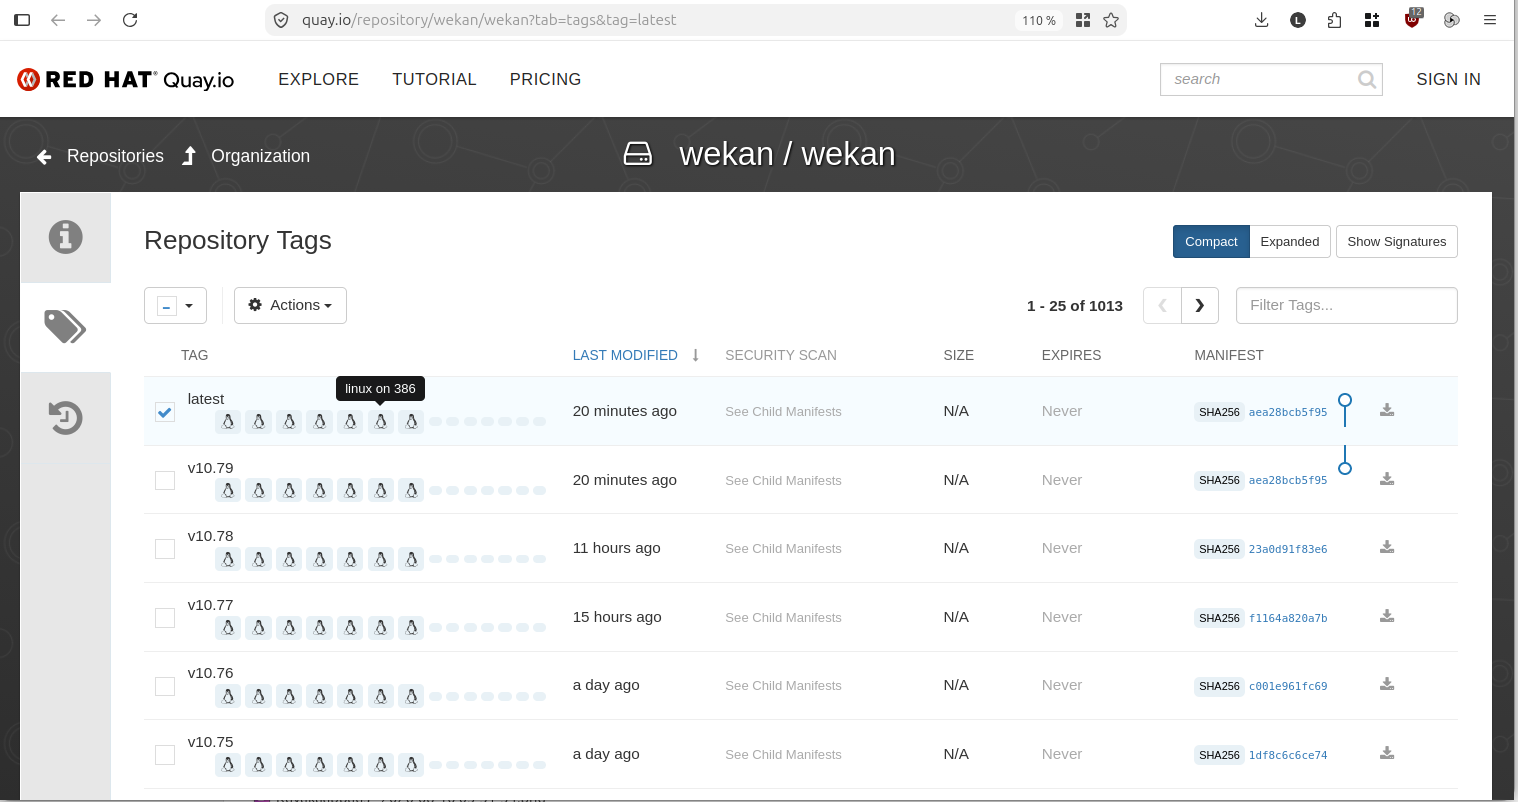Click the Red Hat Quay.io logo
The image size is (1518, 802).
click(126, 80)
